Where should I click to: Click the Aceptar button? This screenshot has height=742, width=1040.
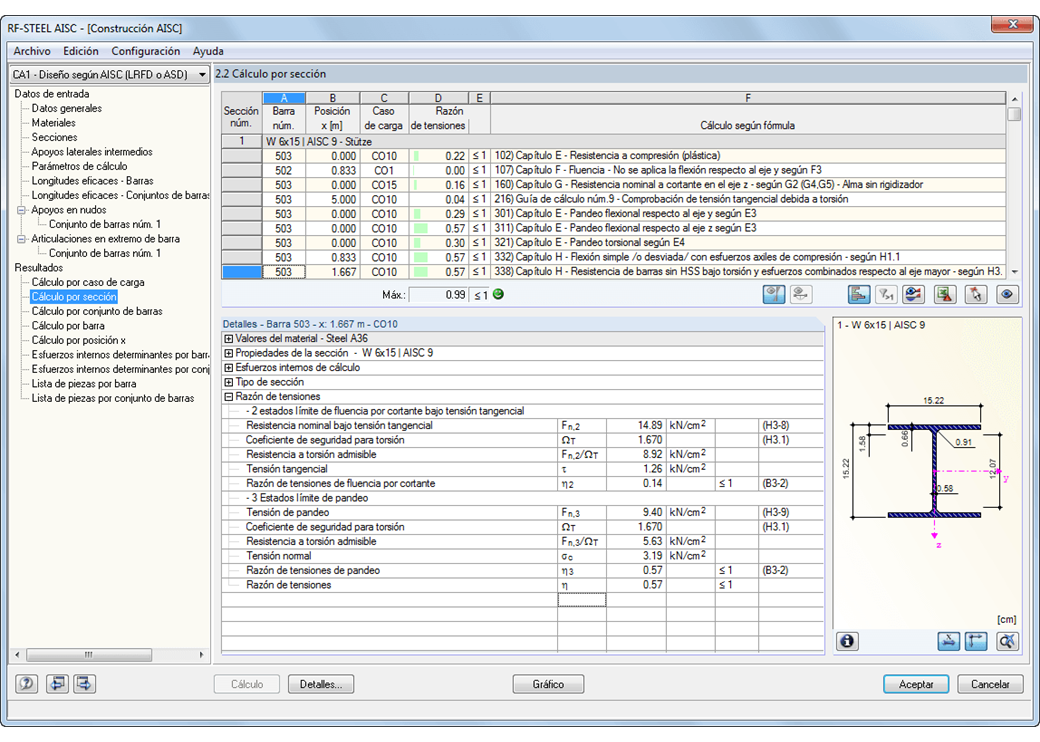tap(916, 684)
